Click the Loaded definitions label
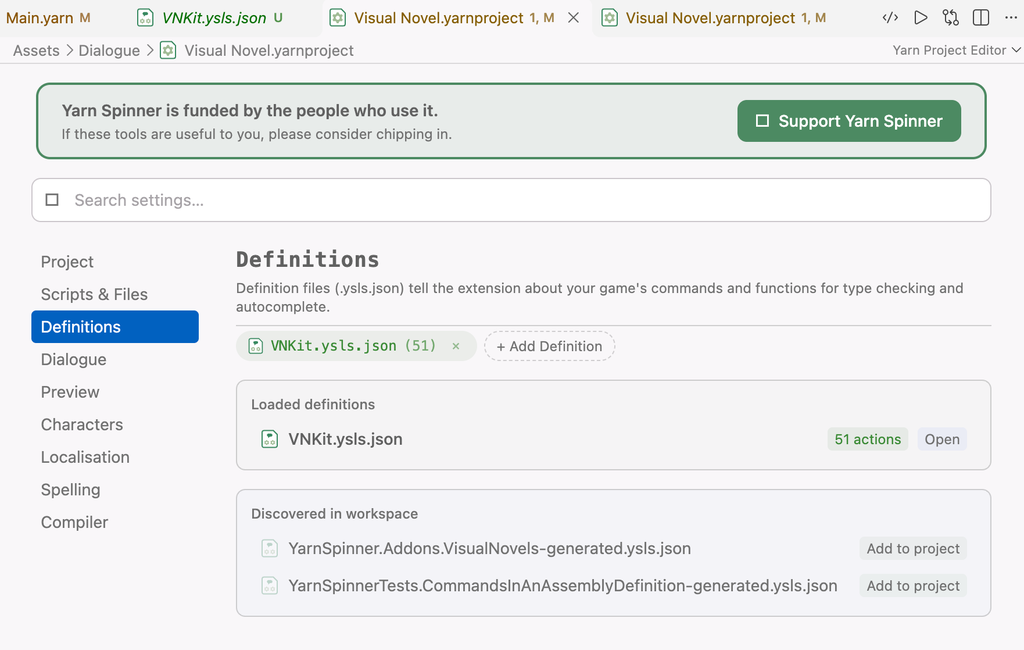This screenshot has height=650, width=1024. [x=313, y=404]
